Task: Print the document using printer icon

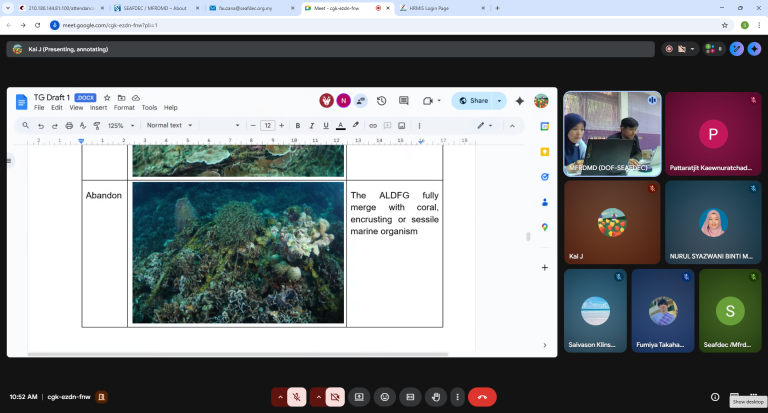Action: [69, 126]
